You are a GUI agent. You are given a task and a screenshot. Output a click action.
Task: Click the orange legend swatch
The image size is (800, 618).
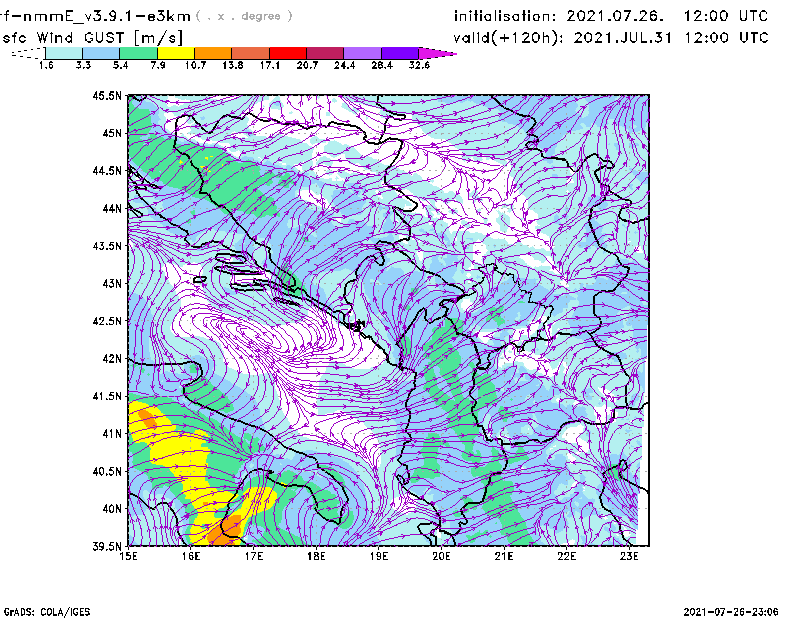pos(213,53)
